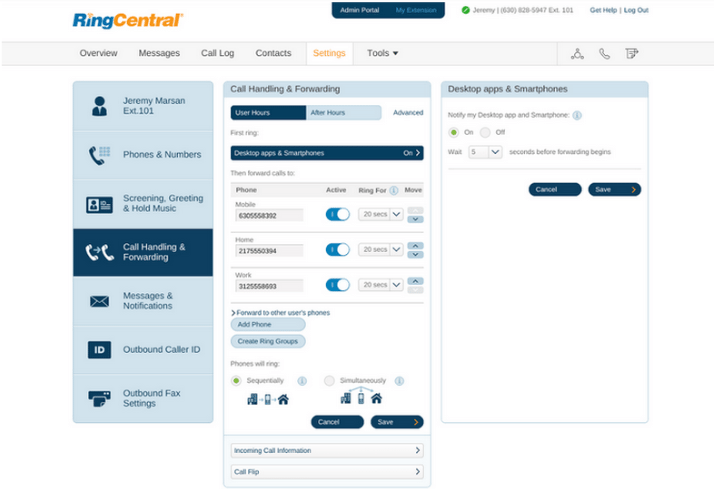
Task: Switch to the After Hours tab
Action: coord(343,113)
